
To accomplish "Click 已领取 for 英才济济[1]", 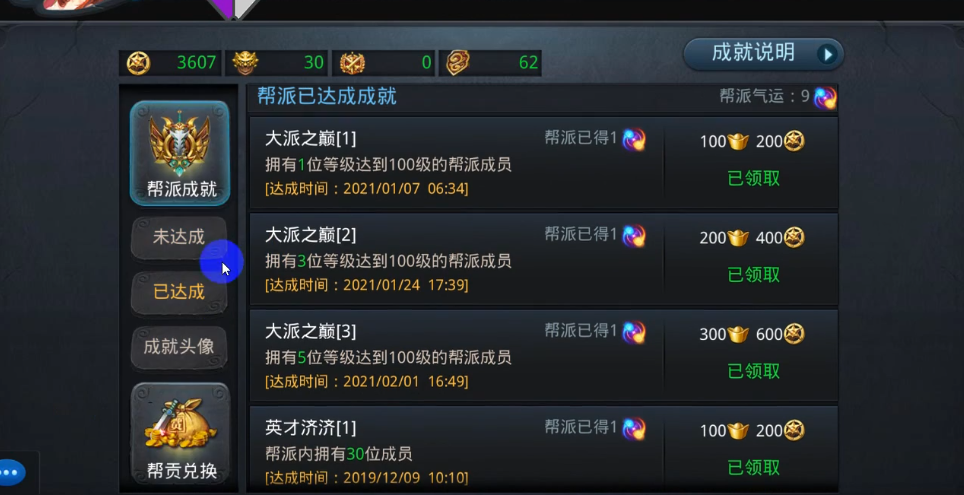I will coord(754,468).
